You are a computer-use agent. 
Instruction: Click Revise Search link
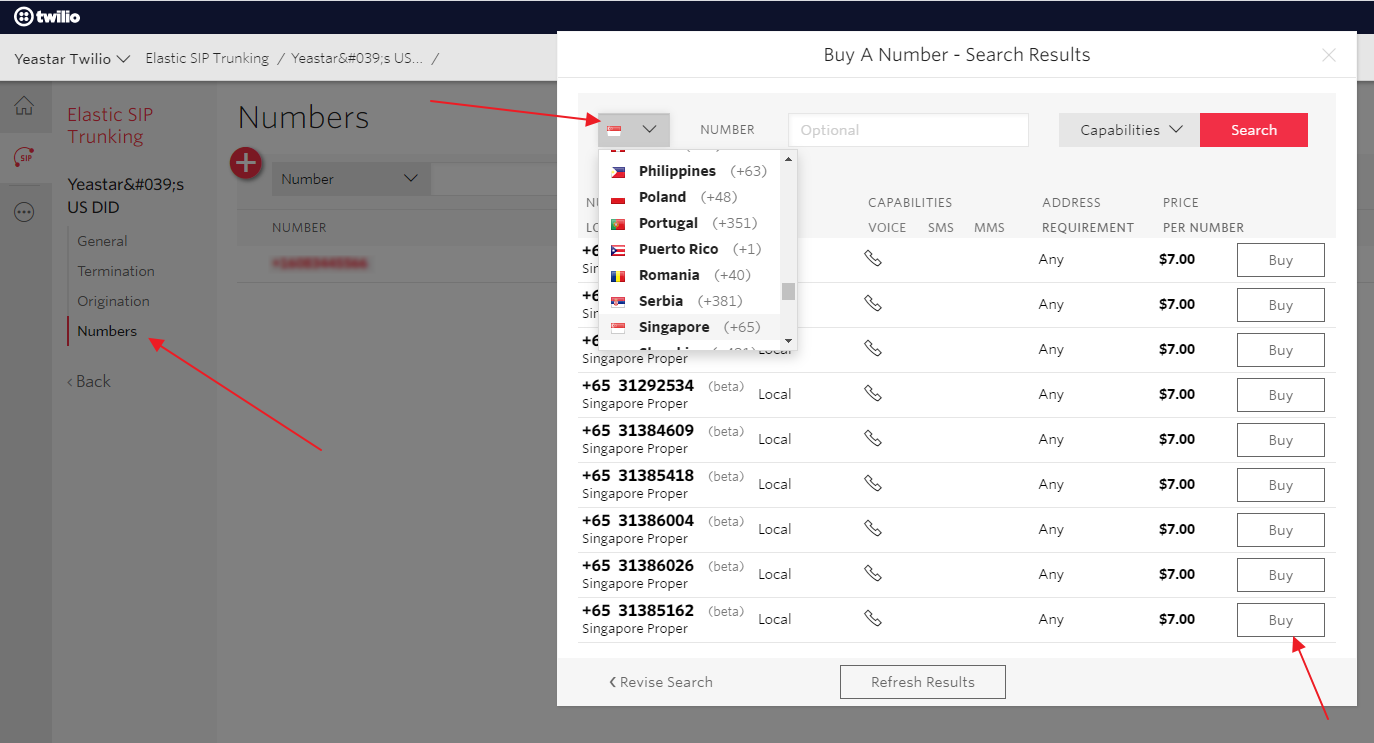(661, 682)
